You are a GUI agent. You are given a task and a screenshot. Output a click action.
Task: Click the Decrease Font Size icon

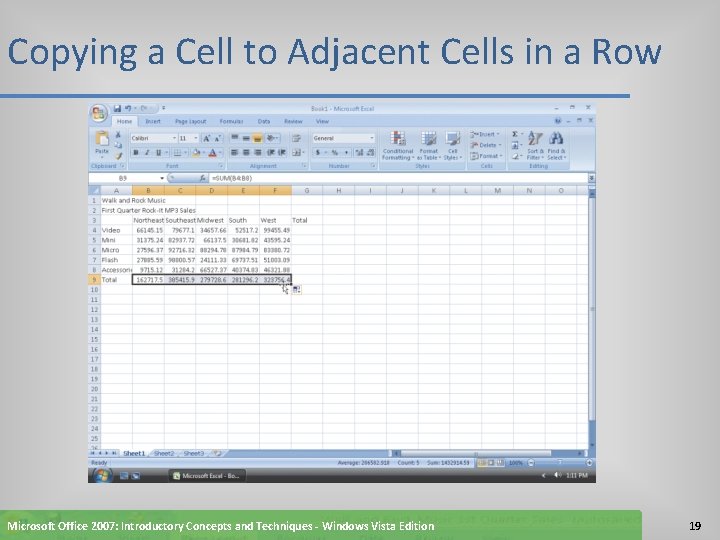click(x=218, y=138)
